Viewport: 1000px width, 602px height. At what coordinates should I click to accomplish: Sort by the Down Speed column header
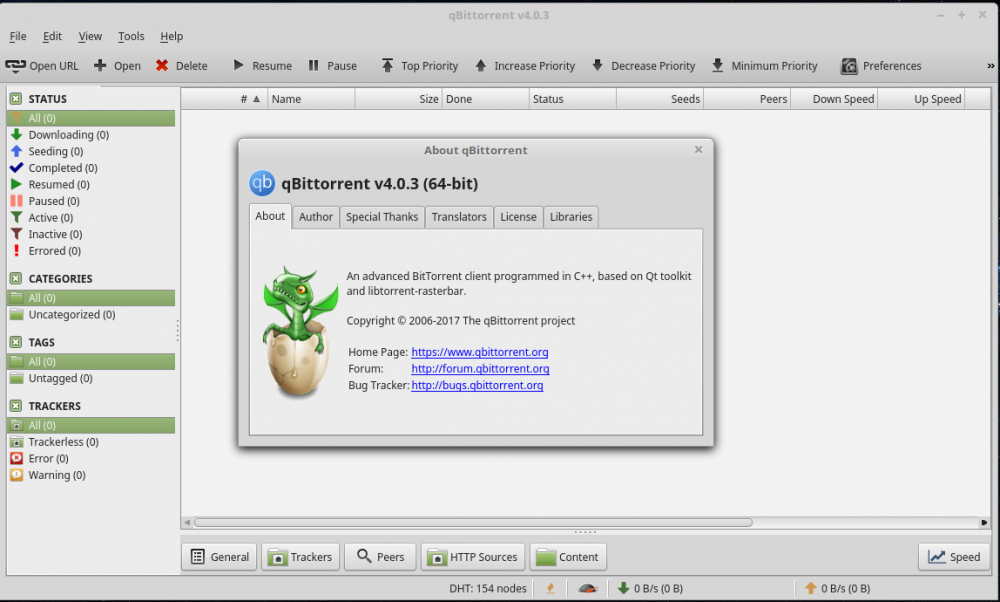click(834, 99)
